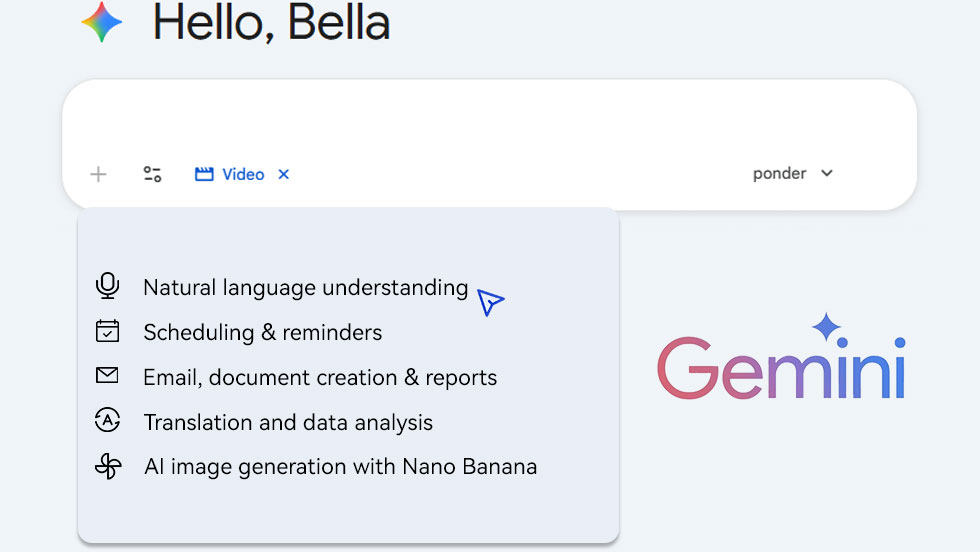Image resolution: width=980 pixels, height=552 pixels.
Task: Click the Gemini sparkle icon beside the greeting
Action: 102,22
